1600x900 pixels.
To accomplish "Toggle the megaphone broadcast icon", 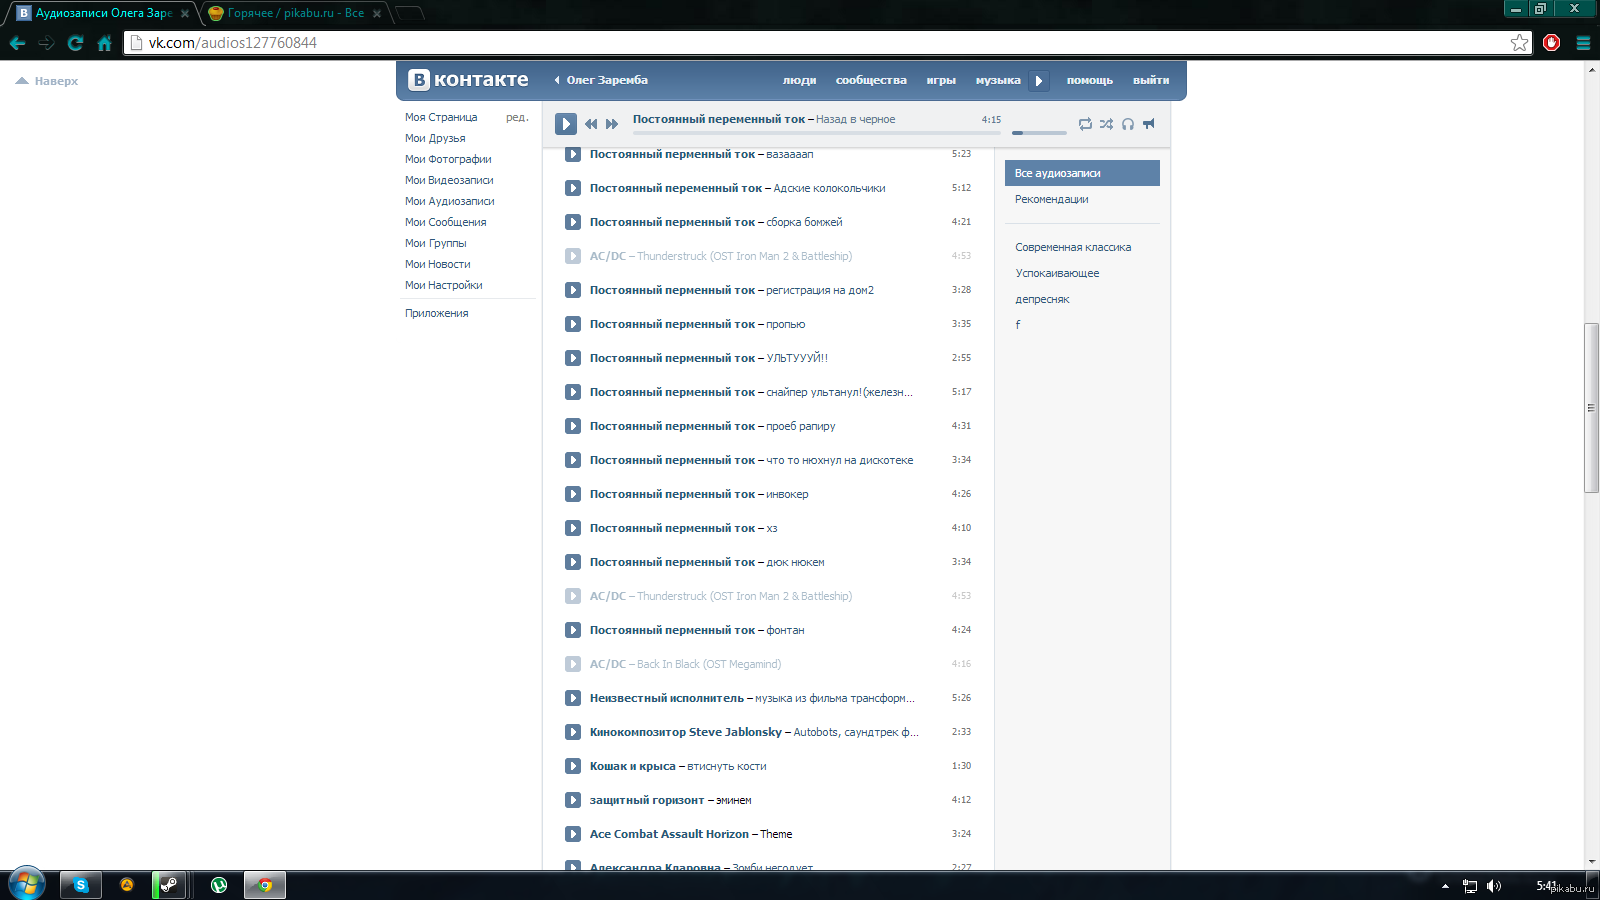I will click(x=1149, y=124).
